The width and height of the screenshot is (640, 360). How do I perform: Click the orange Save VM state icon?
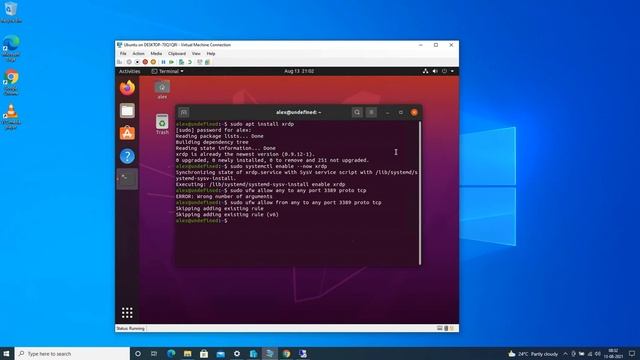point(153,62)
